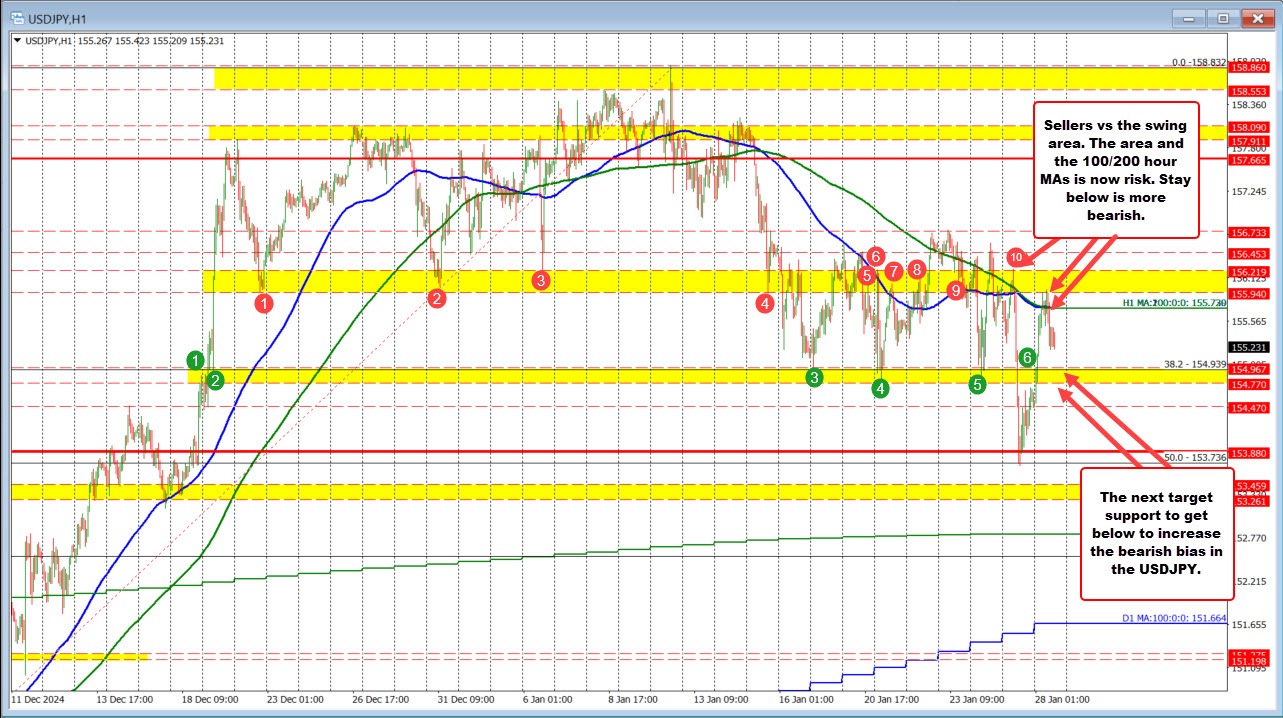Select the current price tag 155.231

[1248, 347]
